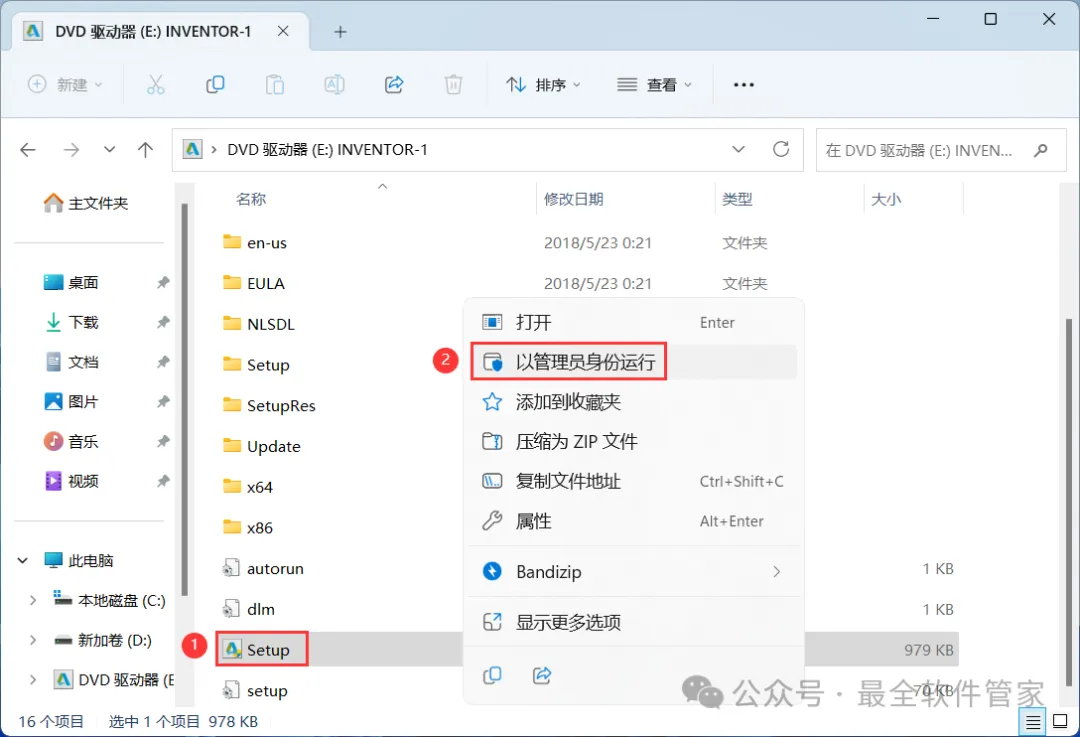Viewport: 1080px width, 737px height.
Task: Switch to large icons view in status bar
Action: [x=1061, y=722]
